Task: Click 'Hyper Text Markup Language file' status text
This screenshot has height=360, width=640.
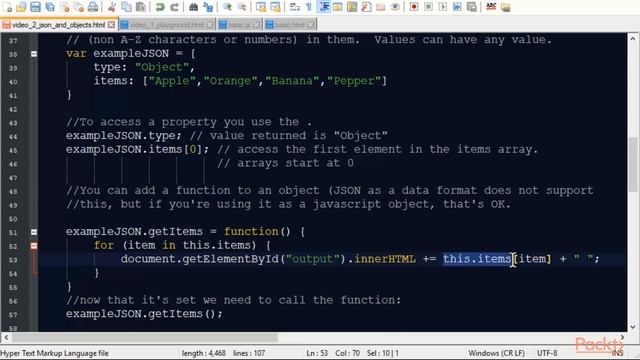Action: [54, 353]
